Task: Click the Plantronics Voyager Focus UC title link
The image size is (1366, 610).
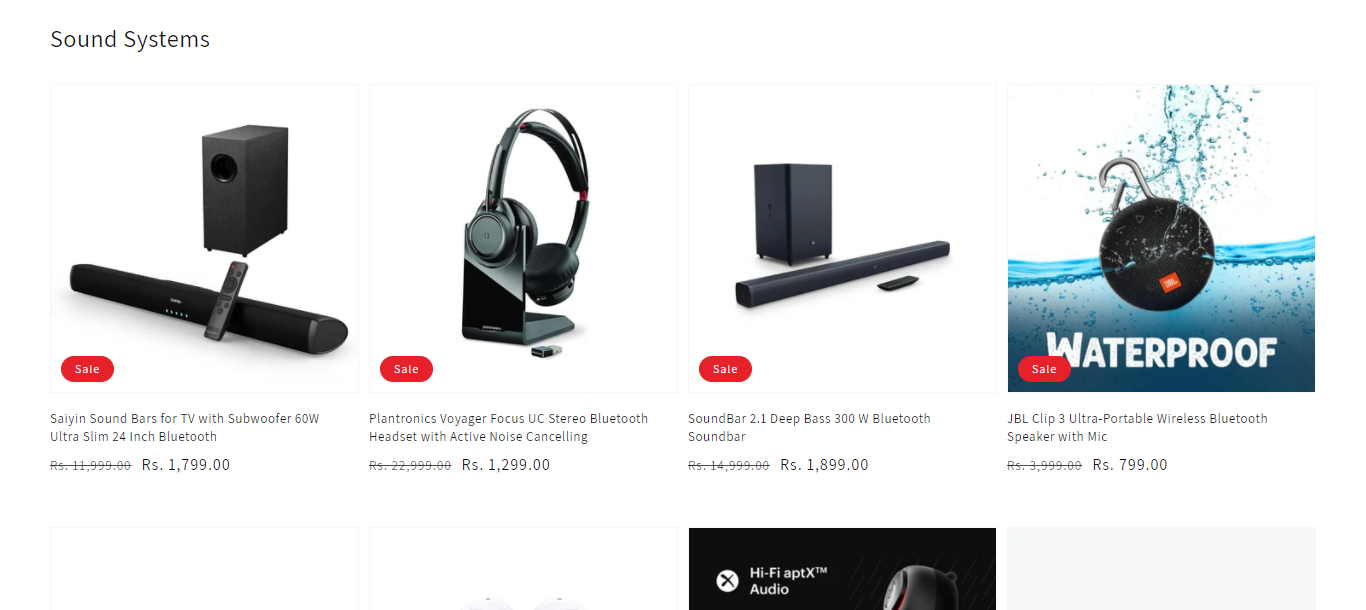Action: (x=509, y=428)
